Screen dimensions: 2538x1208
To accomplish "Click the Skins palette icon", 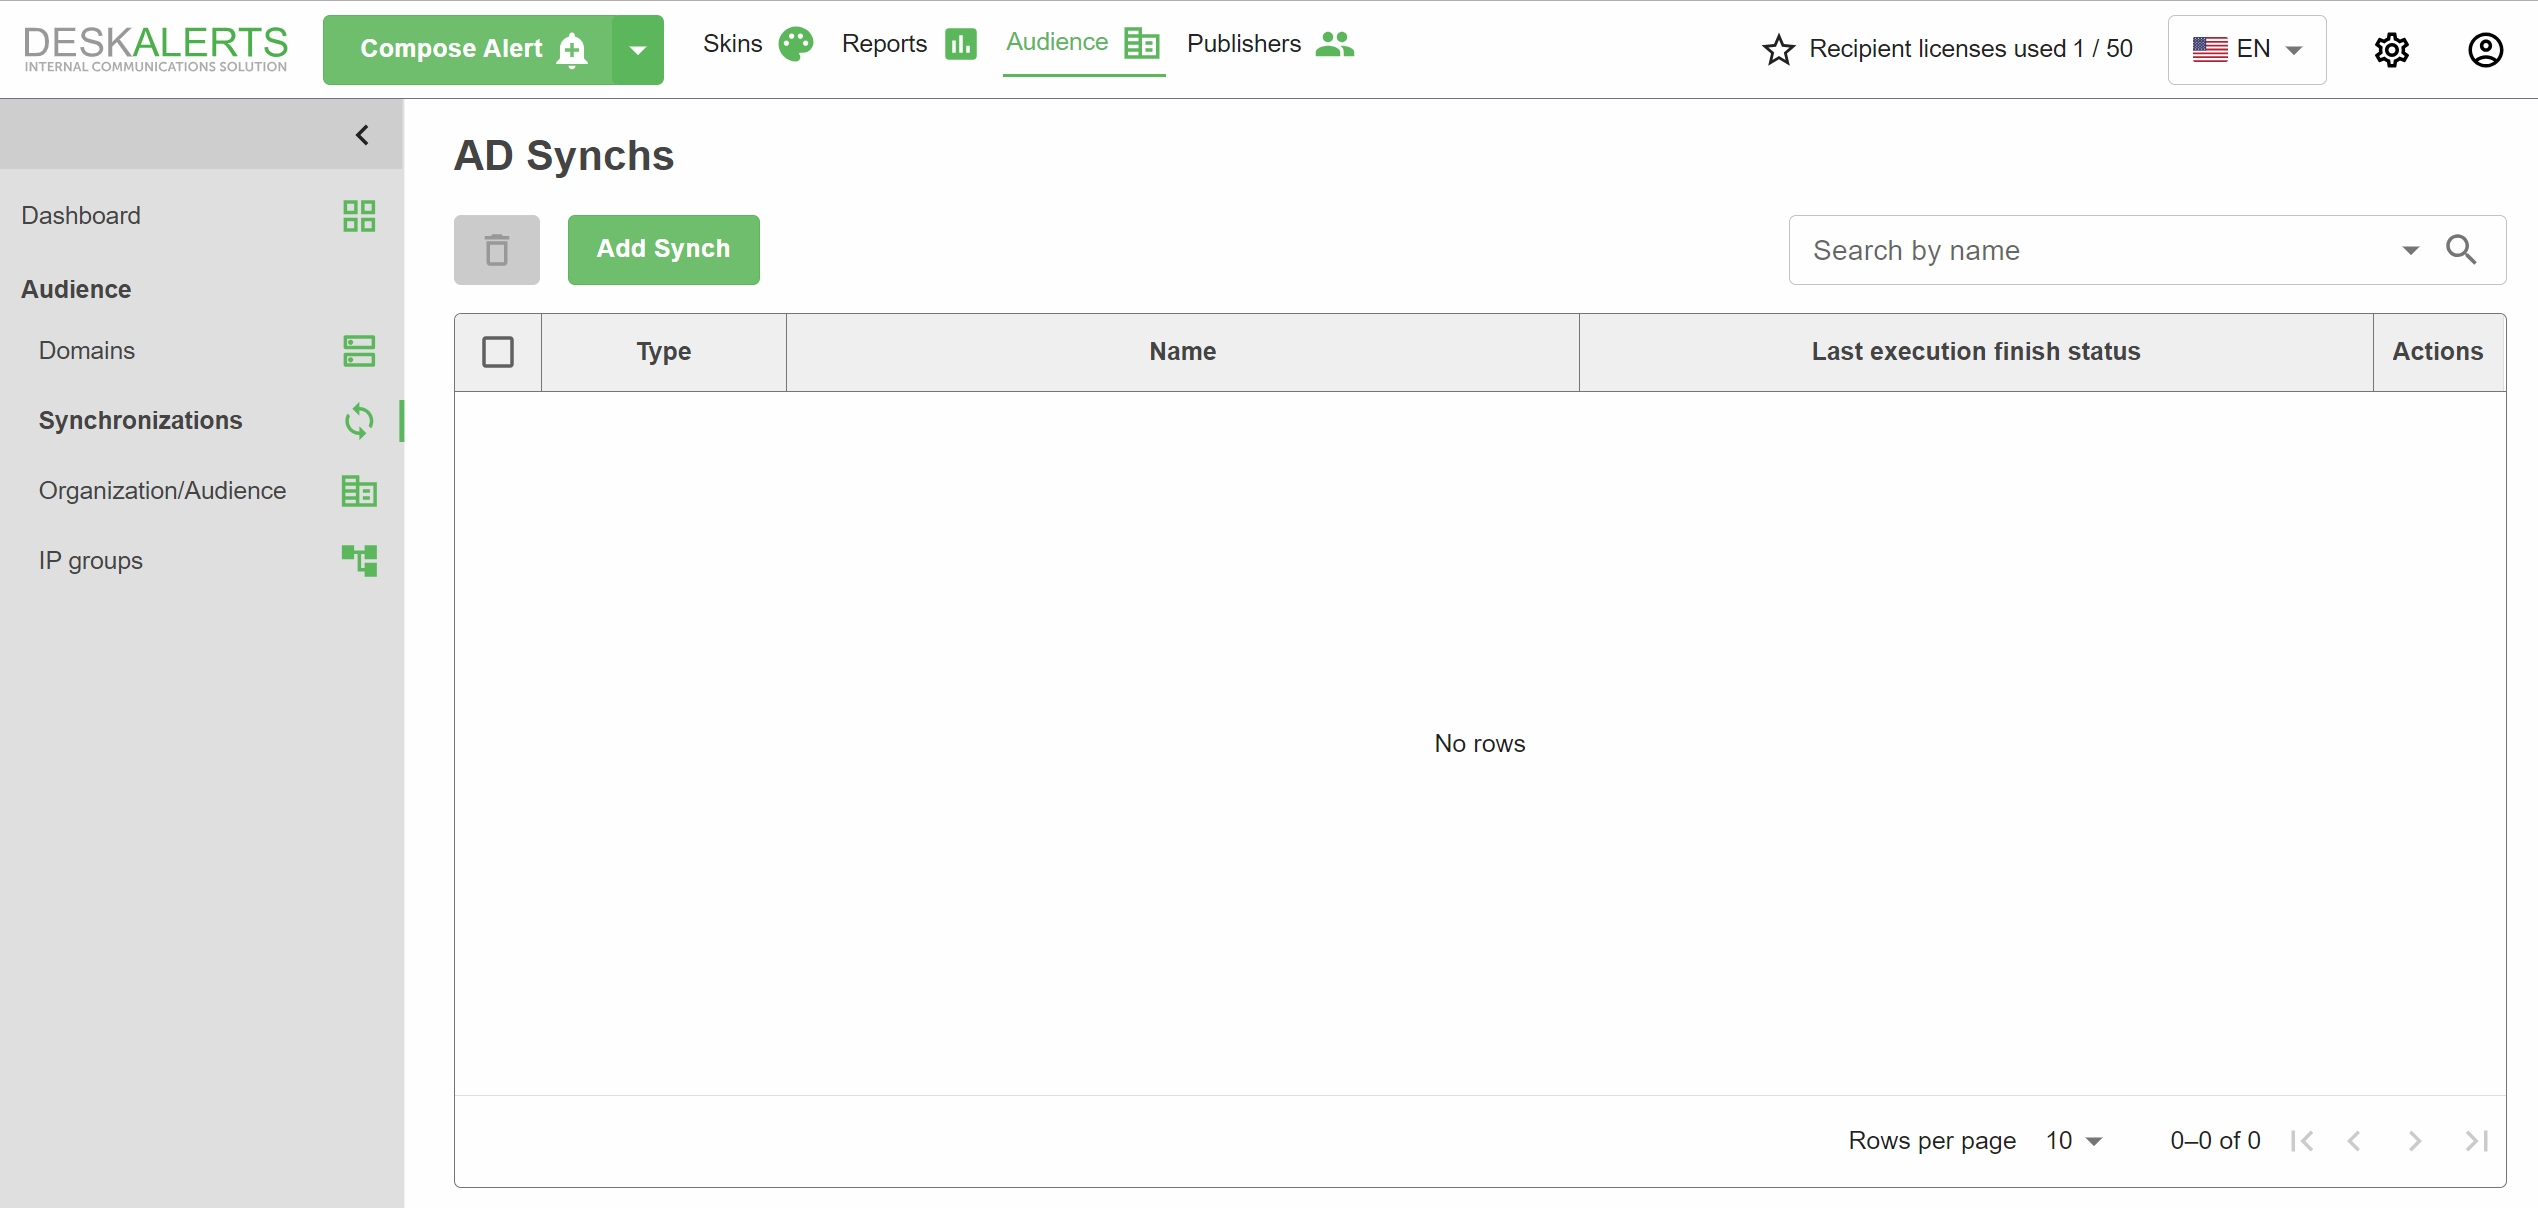I will [796, 44].
